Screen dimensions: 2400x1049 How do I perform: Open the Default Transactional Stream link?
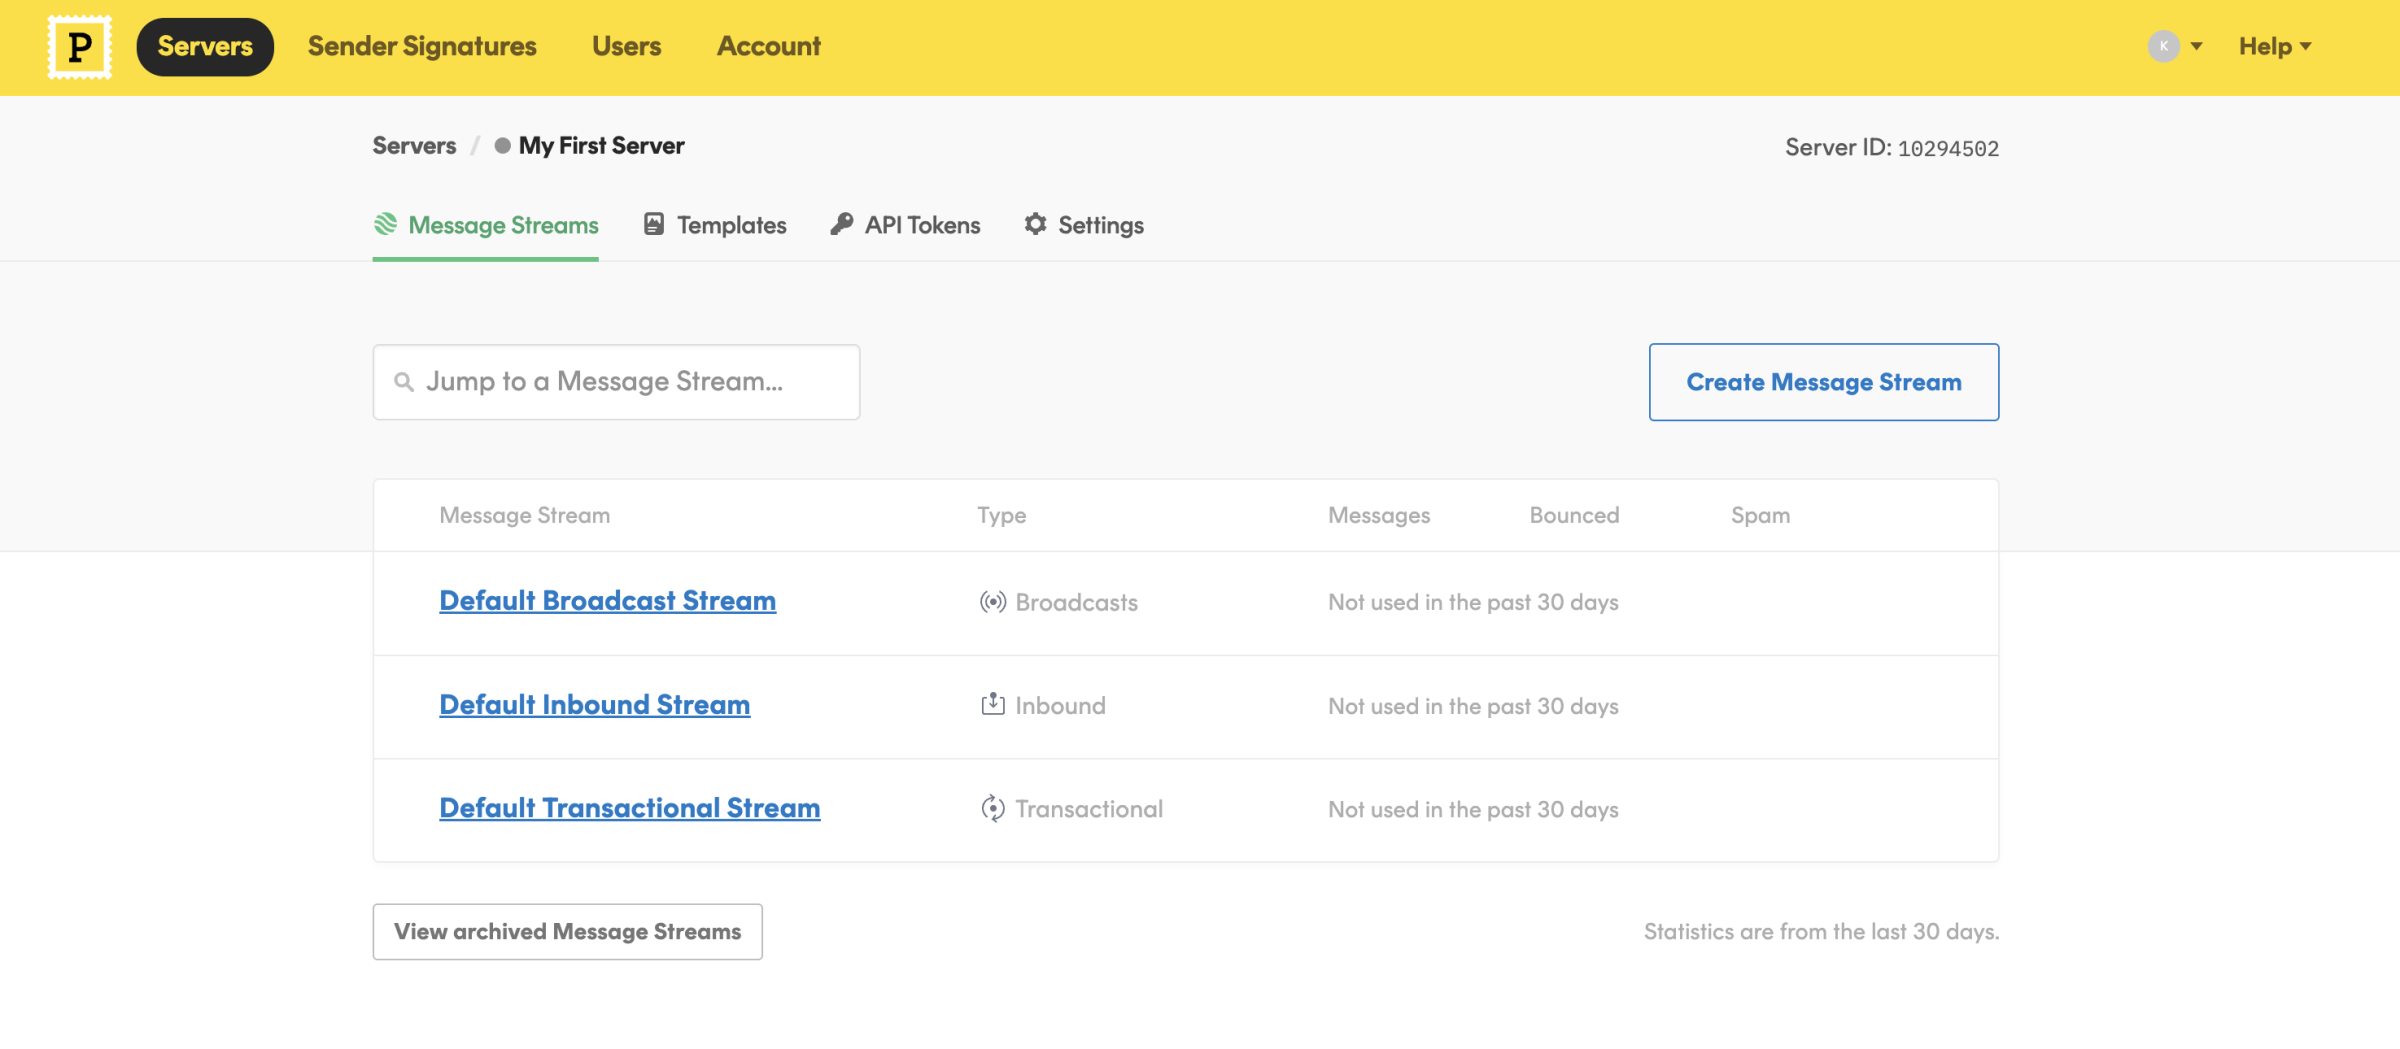pyautogui.click(x=629, y=807)
